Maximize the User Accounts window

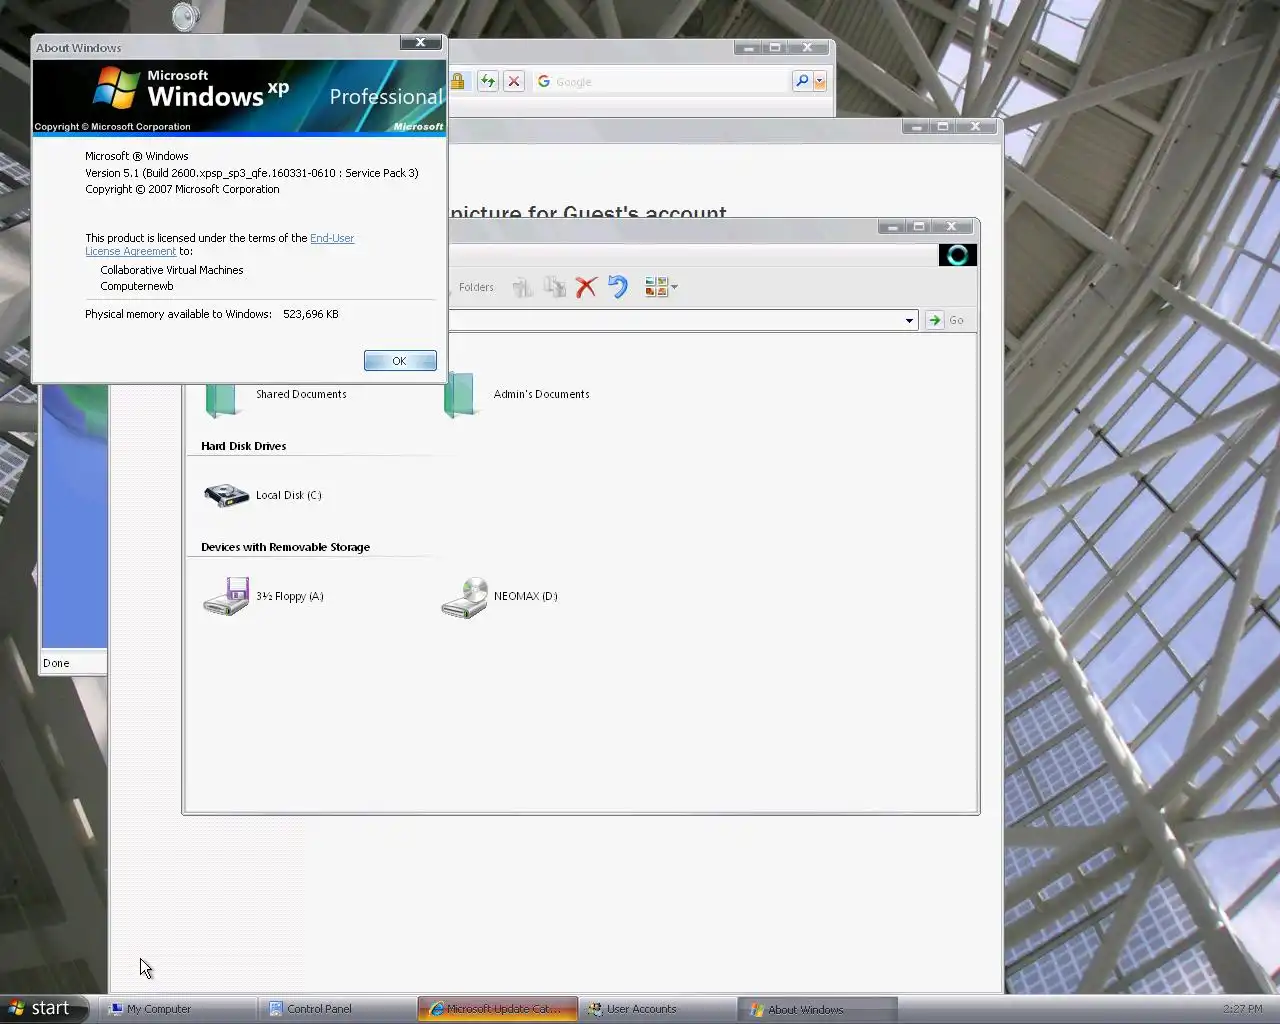coord(943,127)
